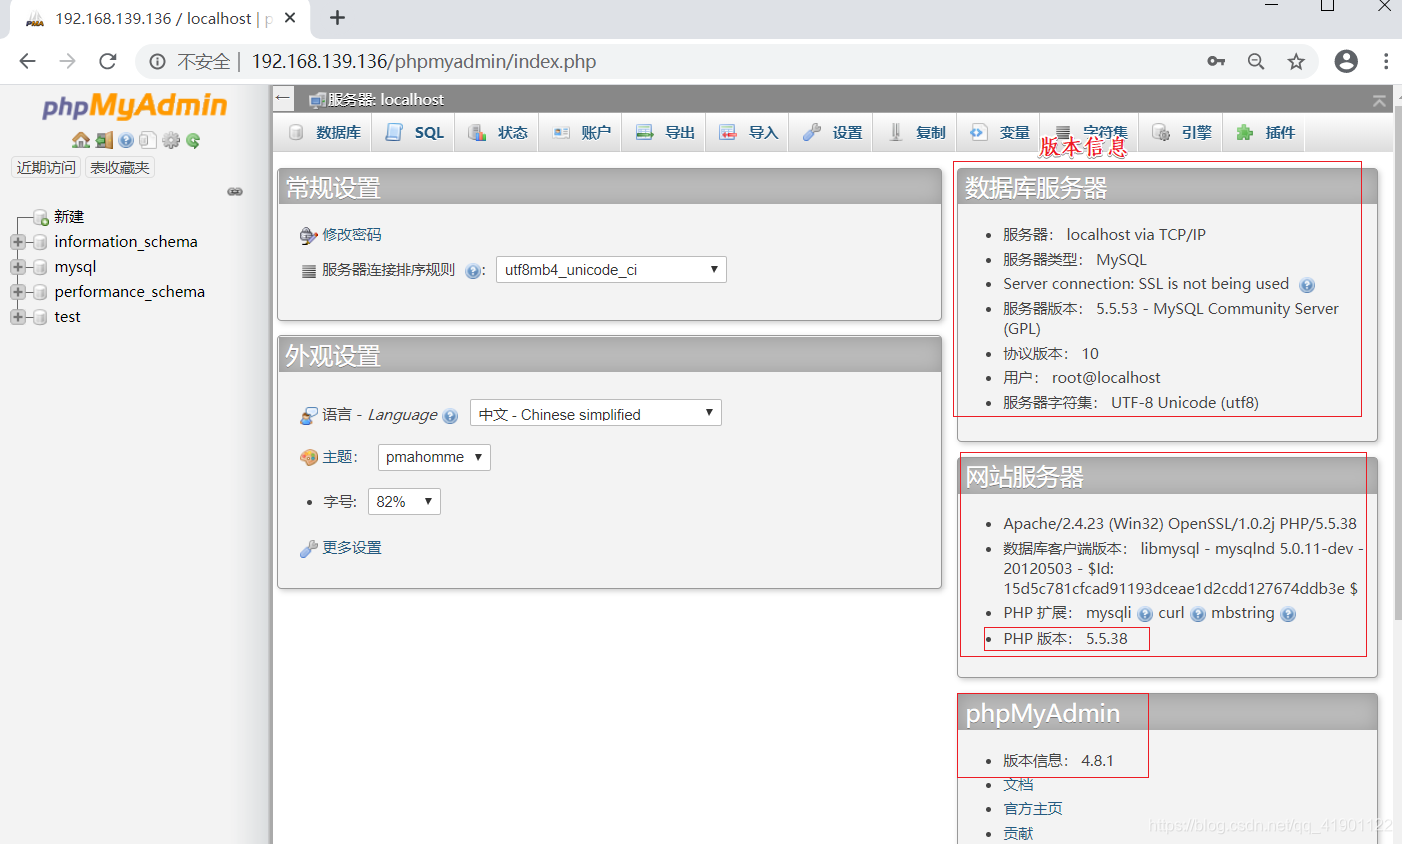The width and height of the screenshot is (1402, 844).
Task: Click the help icon beside 服务器连接排序规则
Action: point(473,271)
